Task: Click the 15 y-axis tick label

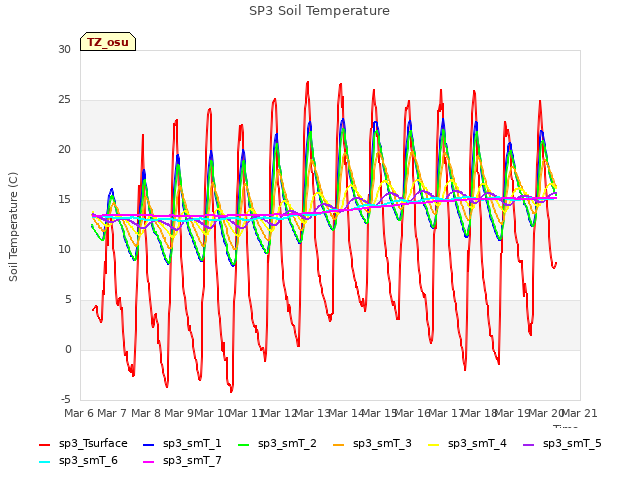Action: pos(64,200)
